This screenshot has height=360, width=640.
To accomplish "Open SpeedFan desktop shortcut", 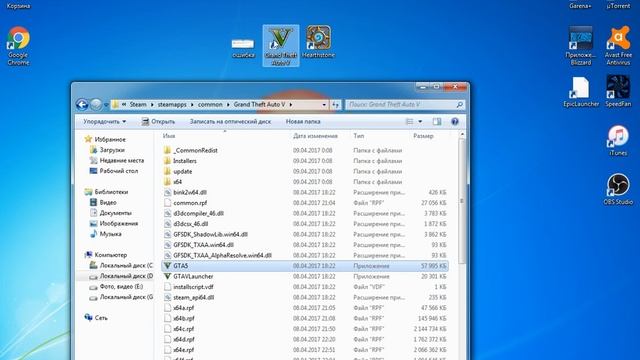I will (x=618, y=92).
